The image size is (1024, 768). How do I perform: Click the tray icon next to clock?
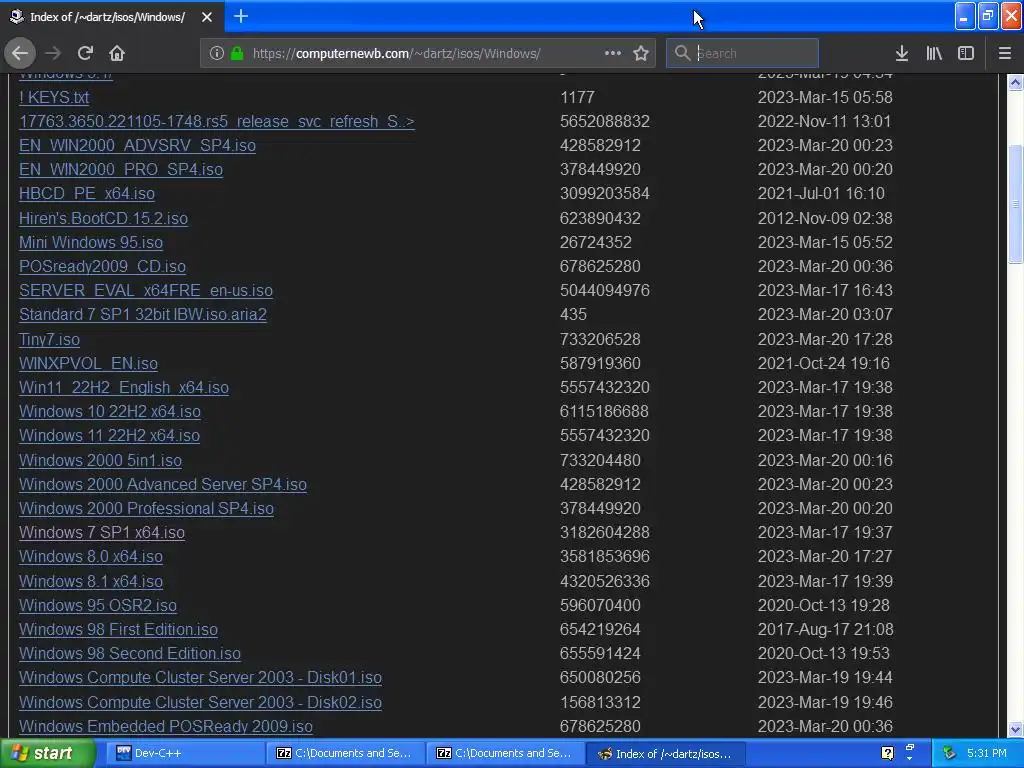coord(949,753)
